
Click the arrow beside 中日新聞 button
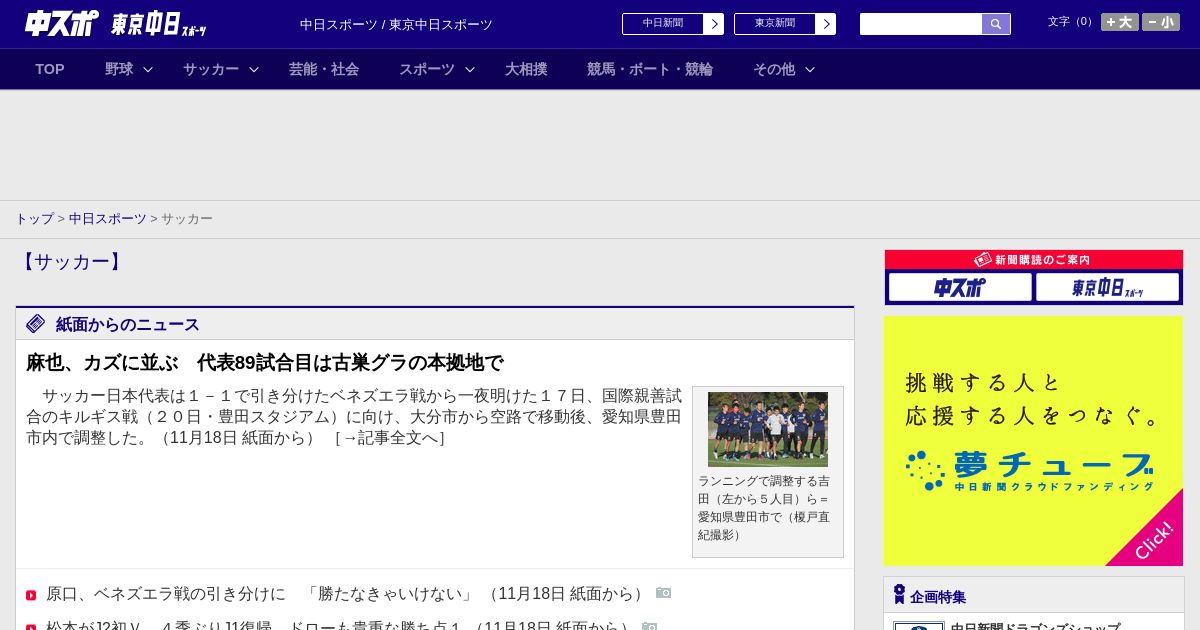tap(714, 24)
